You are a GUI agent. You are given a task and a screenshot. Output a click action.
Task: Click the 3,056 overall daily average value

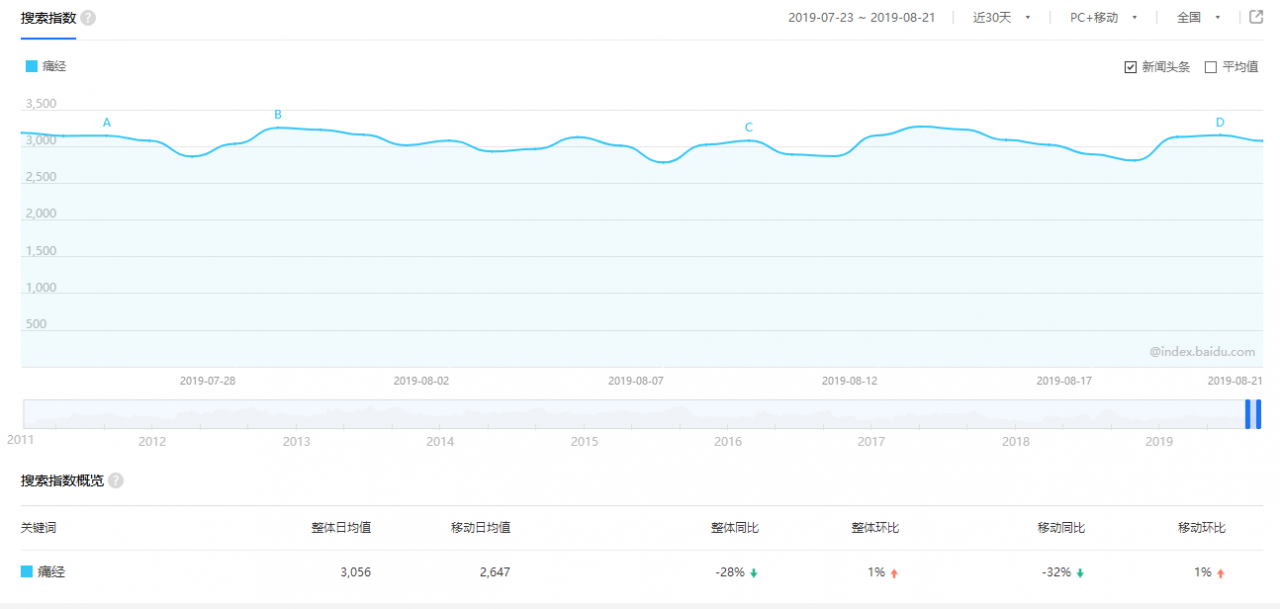click(x=355, y=572)
